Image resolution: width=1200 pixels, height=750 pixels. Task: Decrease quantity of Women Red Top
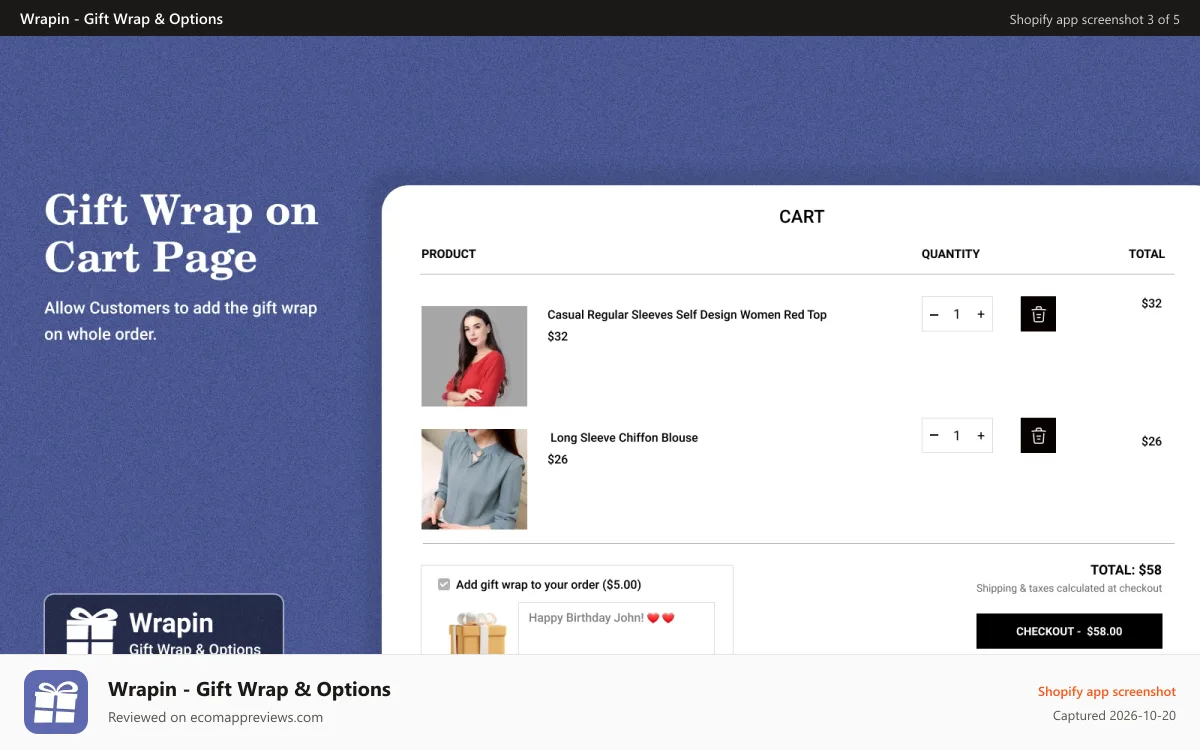tap(934, 314)
